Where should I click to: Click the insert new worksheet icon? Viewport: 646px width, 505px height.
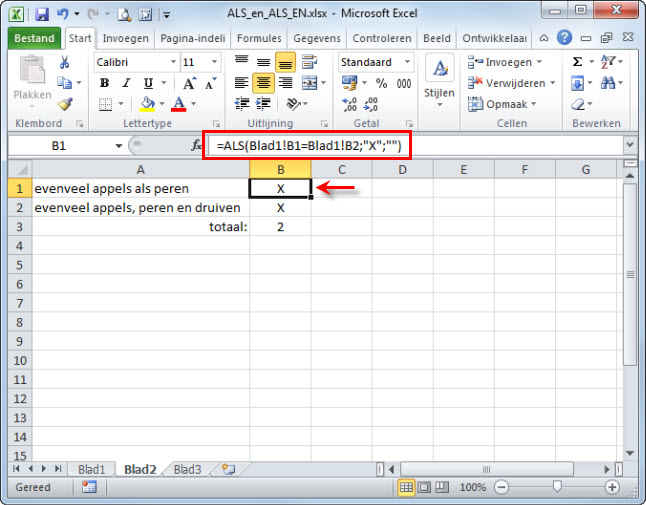[x=228, y=469]
